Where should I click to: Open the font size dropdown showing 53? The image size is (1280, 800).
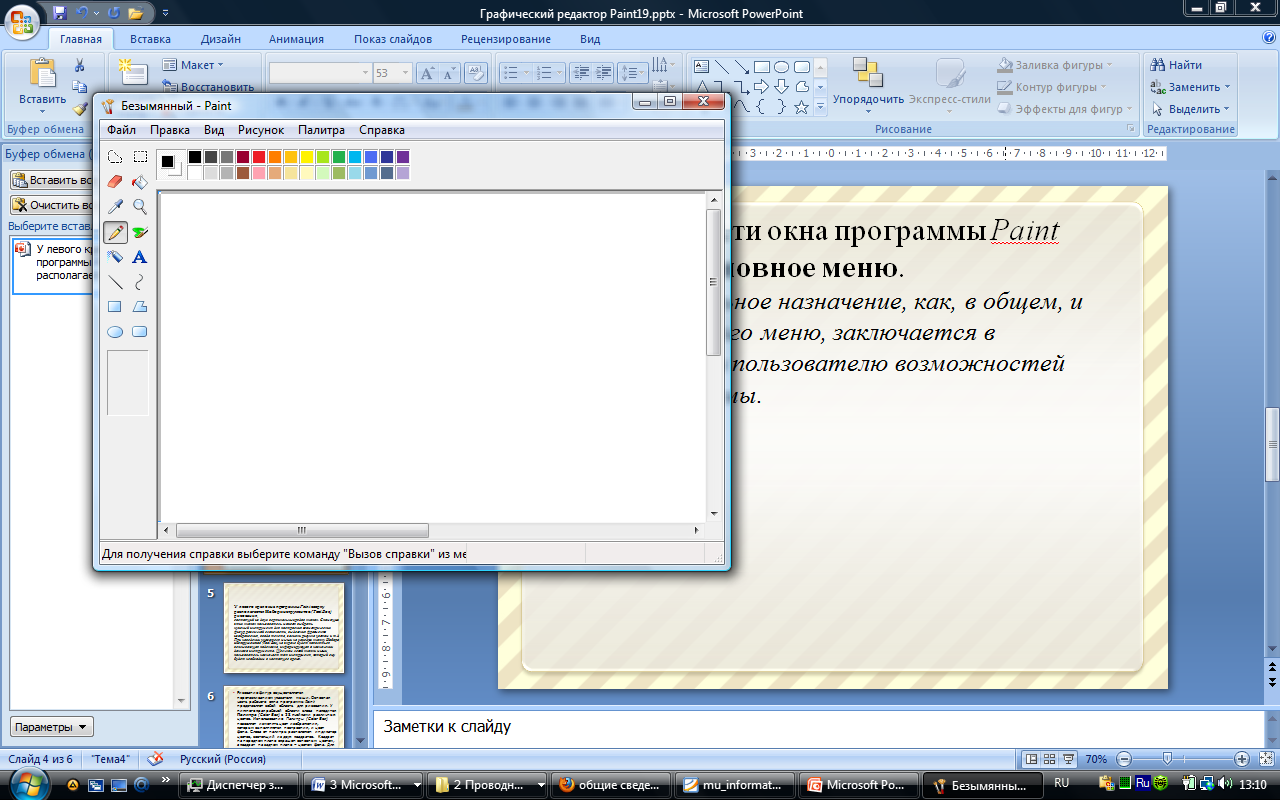[x=405, y=73]
